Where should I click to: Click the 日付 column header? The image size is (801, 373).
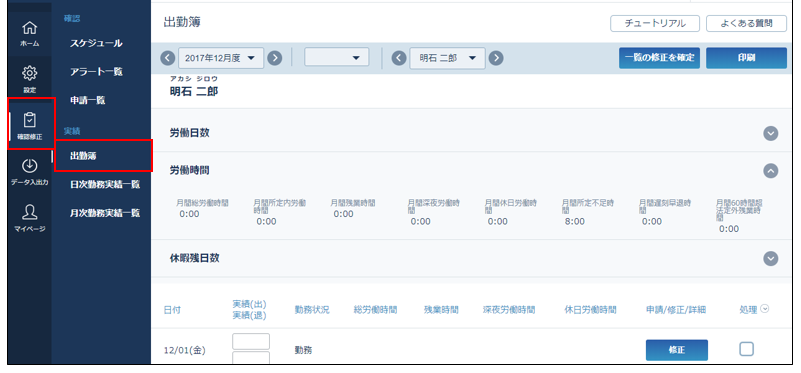pos(172,310)
